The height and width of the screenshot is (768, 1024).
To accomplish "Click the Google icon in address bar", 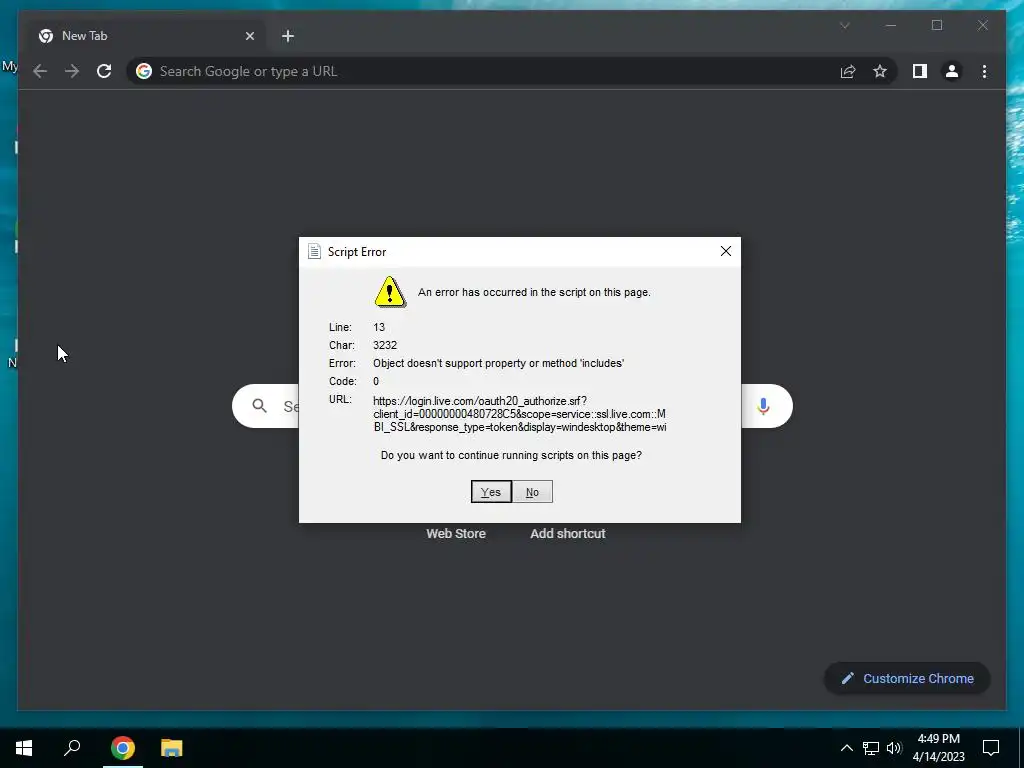I will pyautogui.click(x=144, y=71).
